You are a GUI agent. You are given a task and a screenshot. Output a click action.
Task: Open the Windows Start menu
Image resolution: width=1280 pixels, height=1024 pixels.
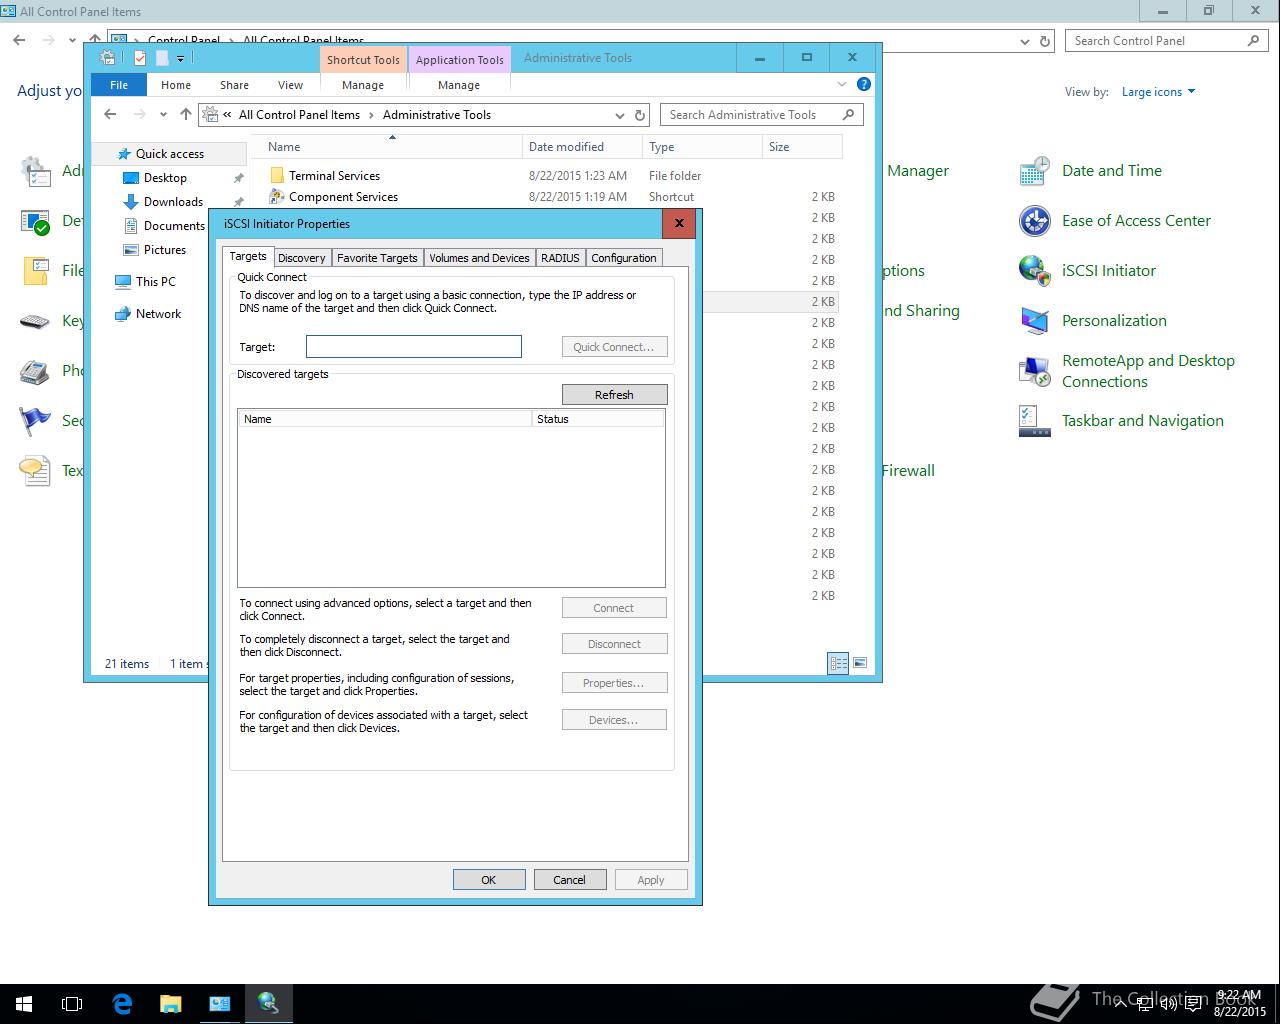pos(24,1004)
